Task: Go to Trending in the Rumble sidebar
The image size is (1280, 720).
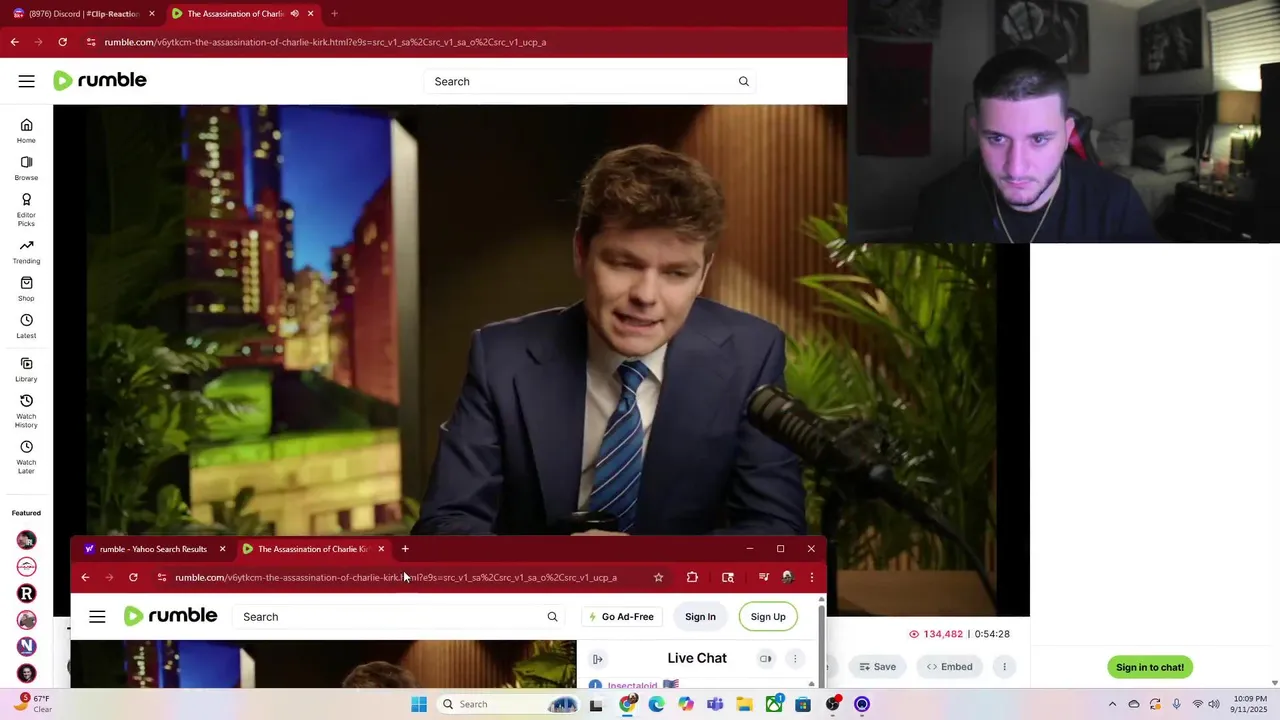Action: point(26,251)
